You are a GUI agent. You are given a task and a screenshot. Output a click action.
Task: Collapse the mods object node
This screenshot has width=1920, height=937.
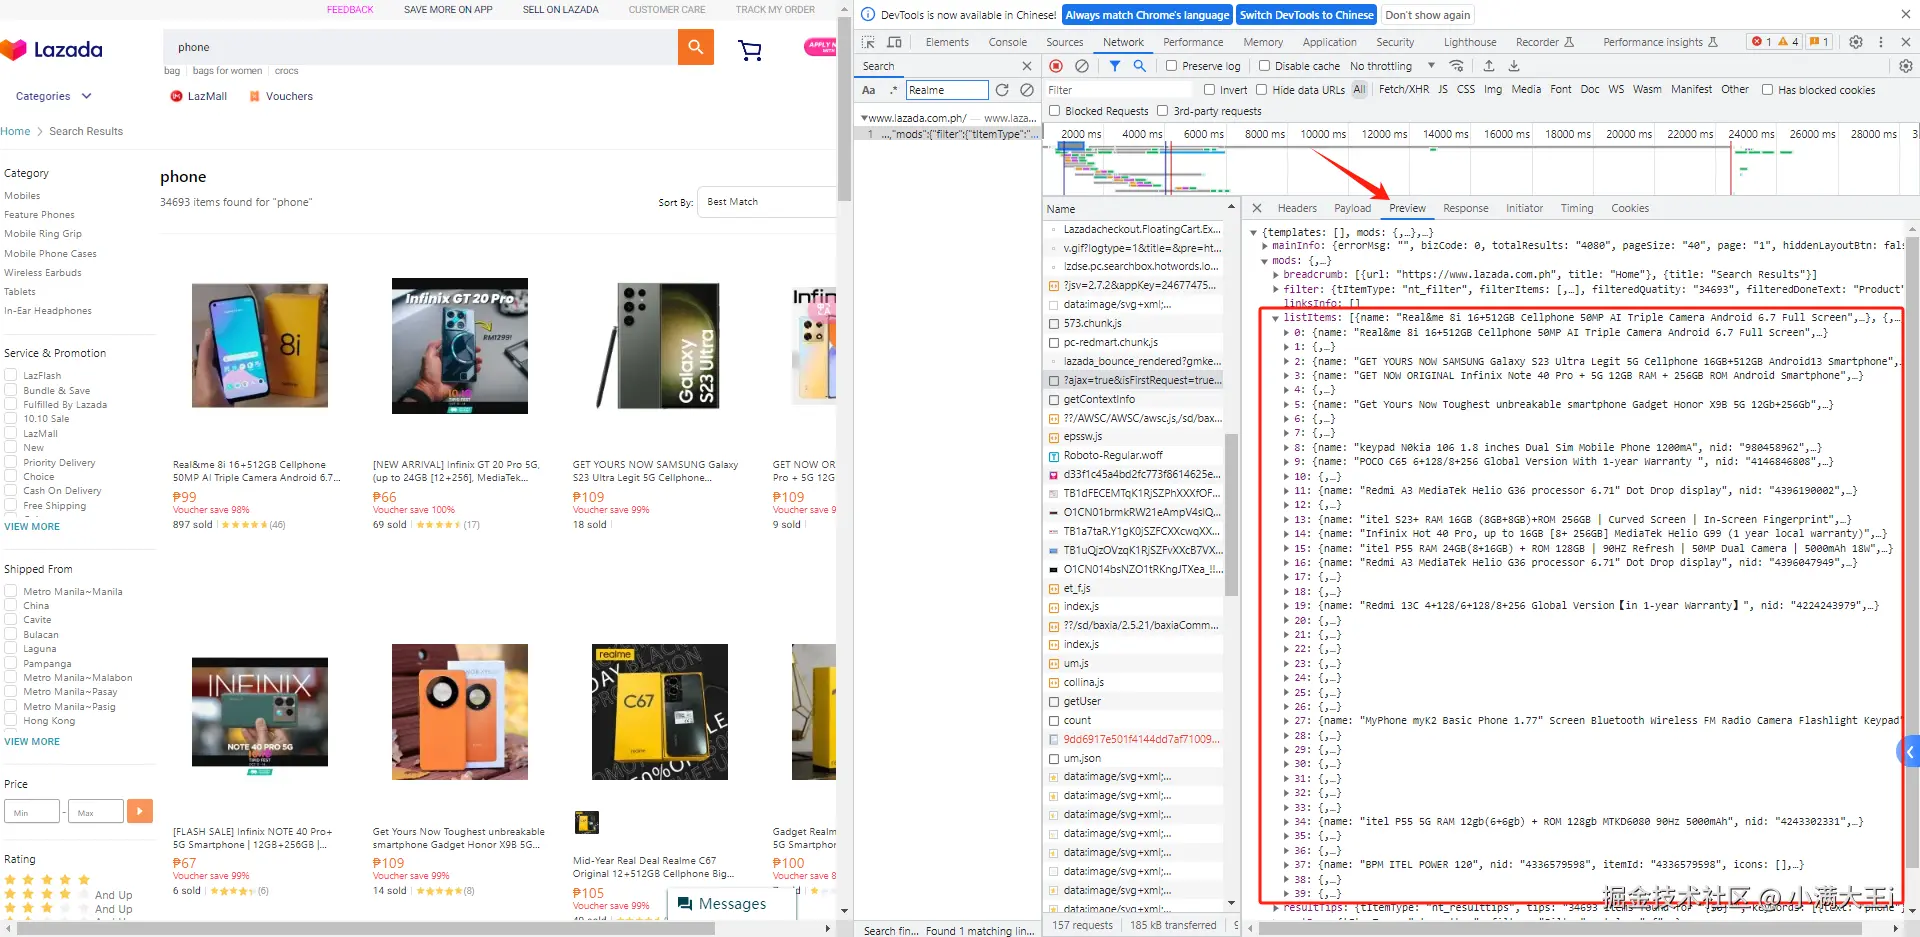[1266, 261]
